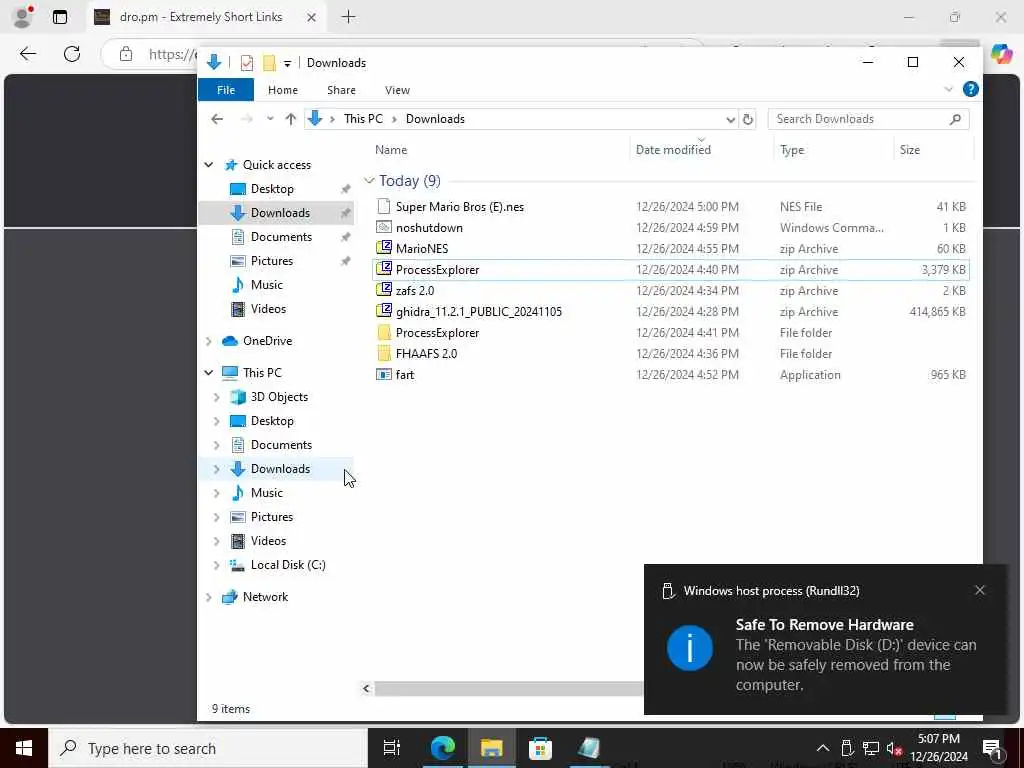Select the fart application file
Screen dimensions: 1024x768
click(405, 375)
